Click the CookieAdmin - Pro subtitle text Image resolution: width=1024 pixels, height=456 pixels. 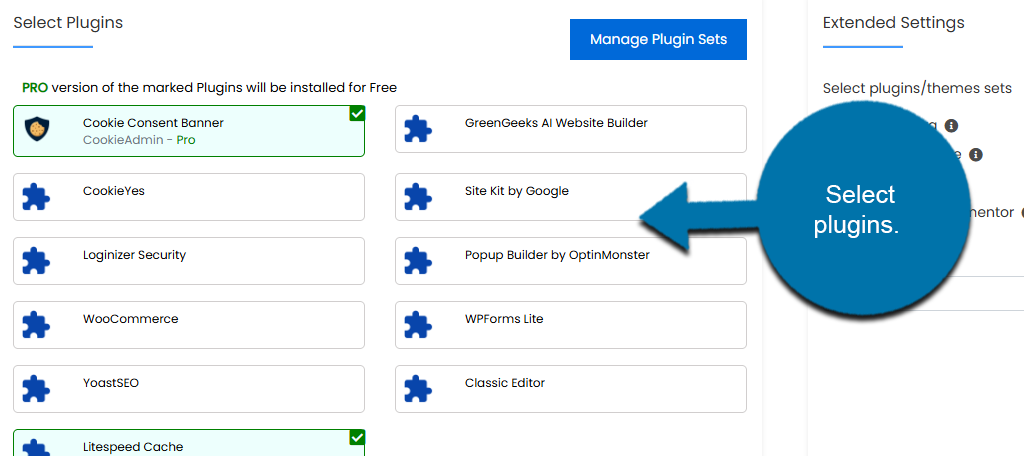click(x=139, y=140)
